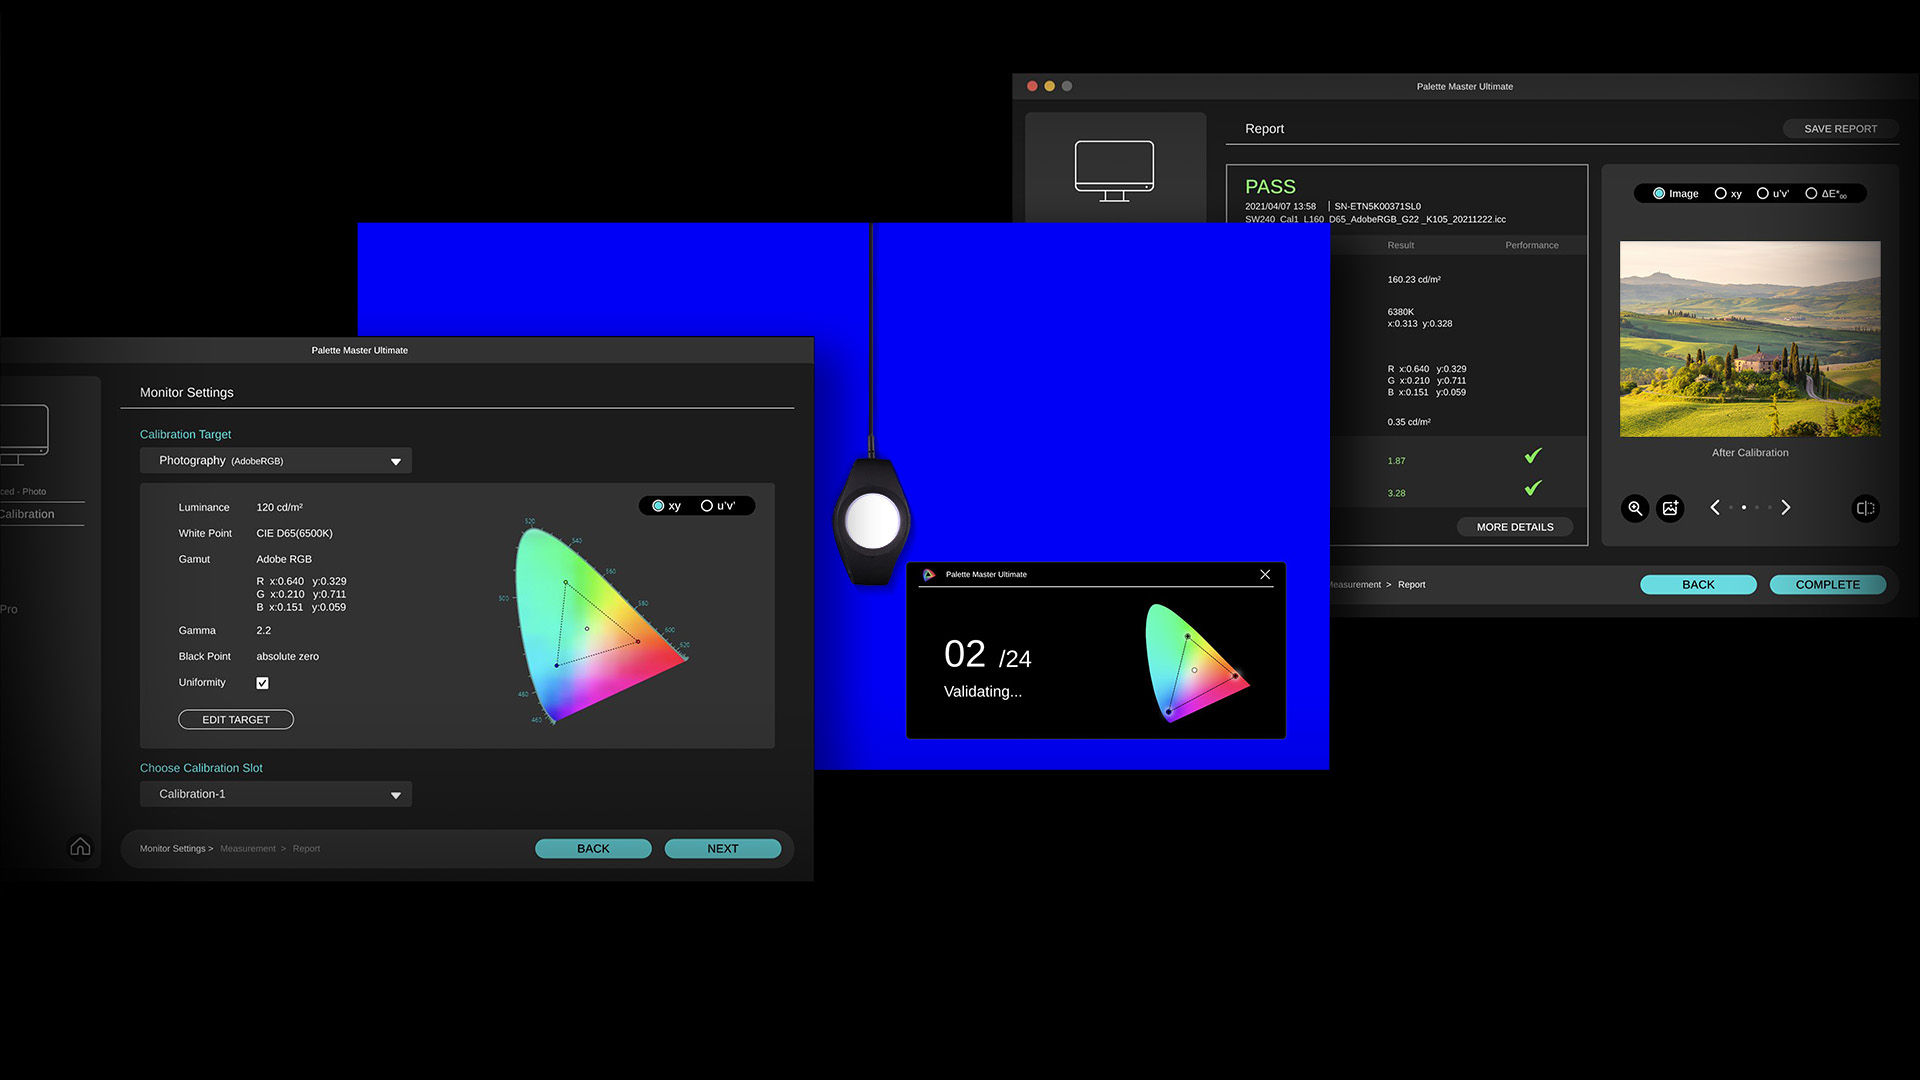Click the MORE DETAILS button in report
The height and width of the screenshot is (1080, 1920).
(1514, 526)
